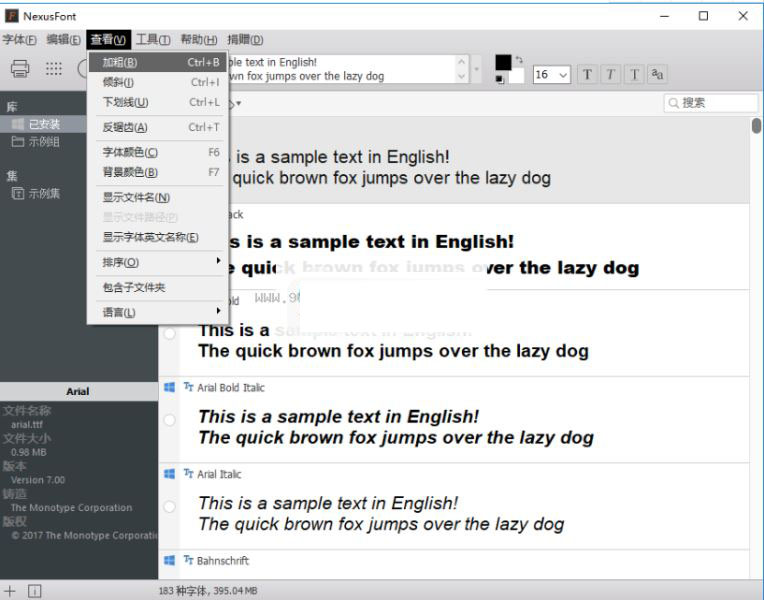Open the font size 16 dropdown
764x600 pixels.
coord(563,75)
